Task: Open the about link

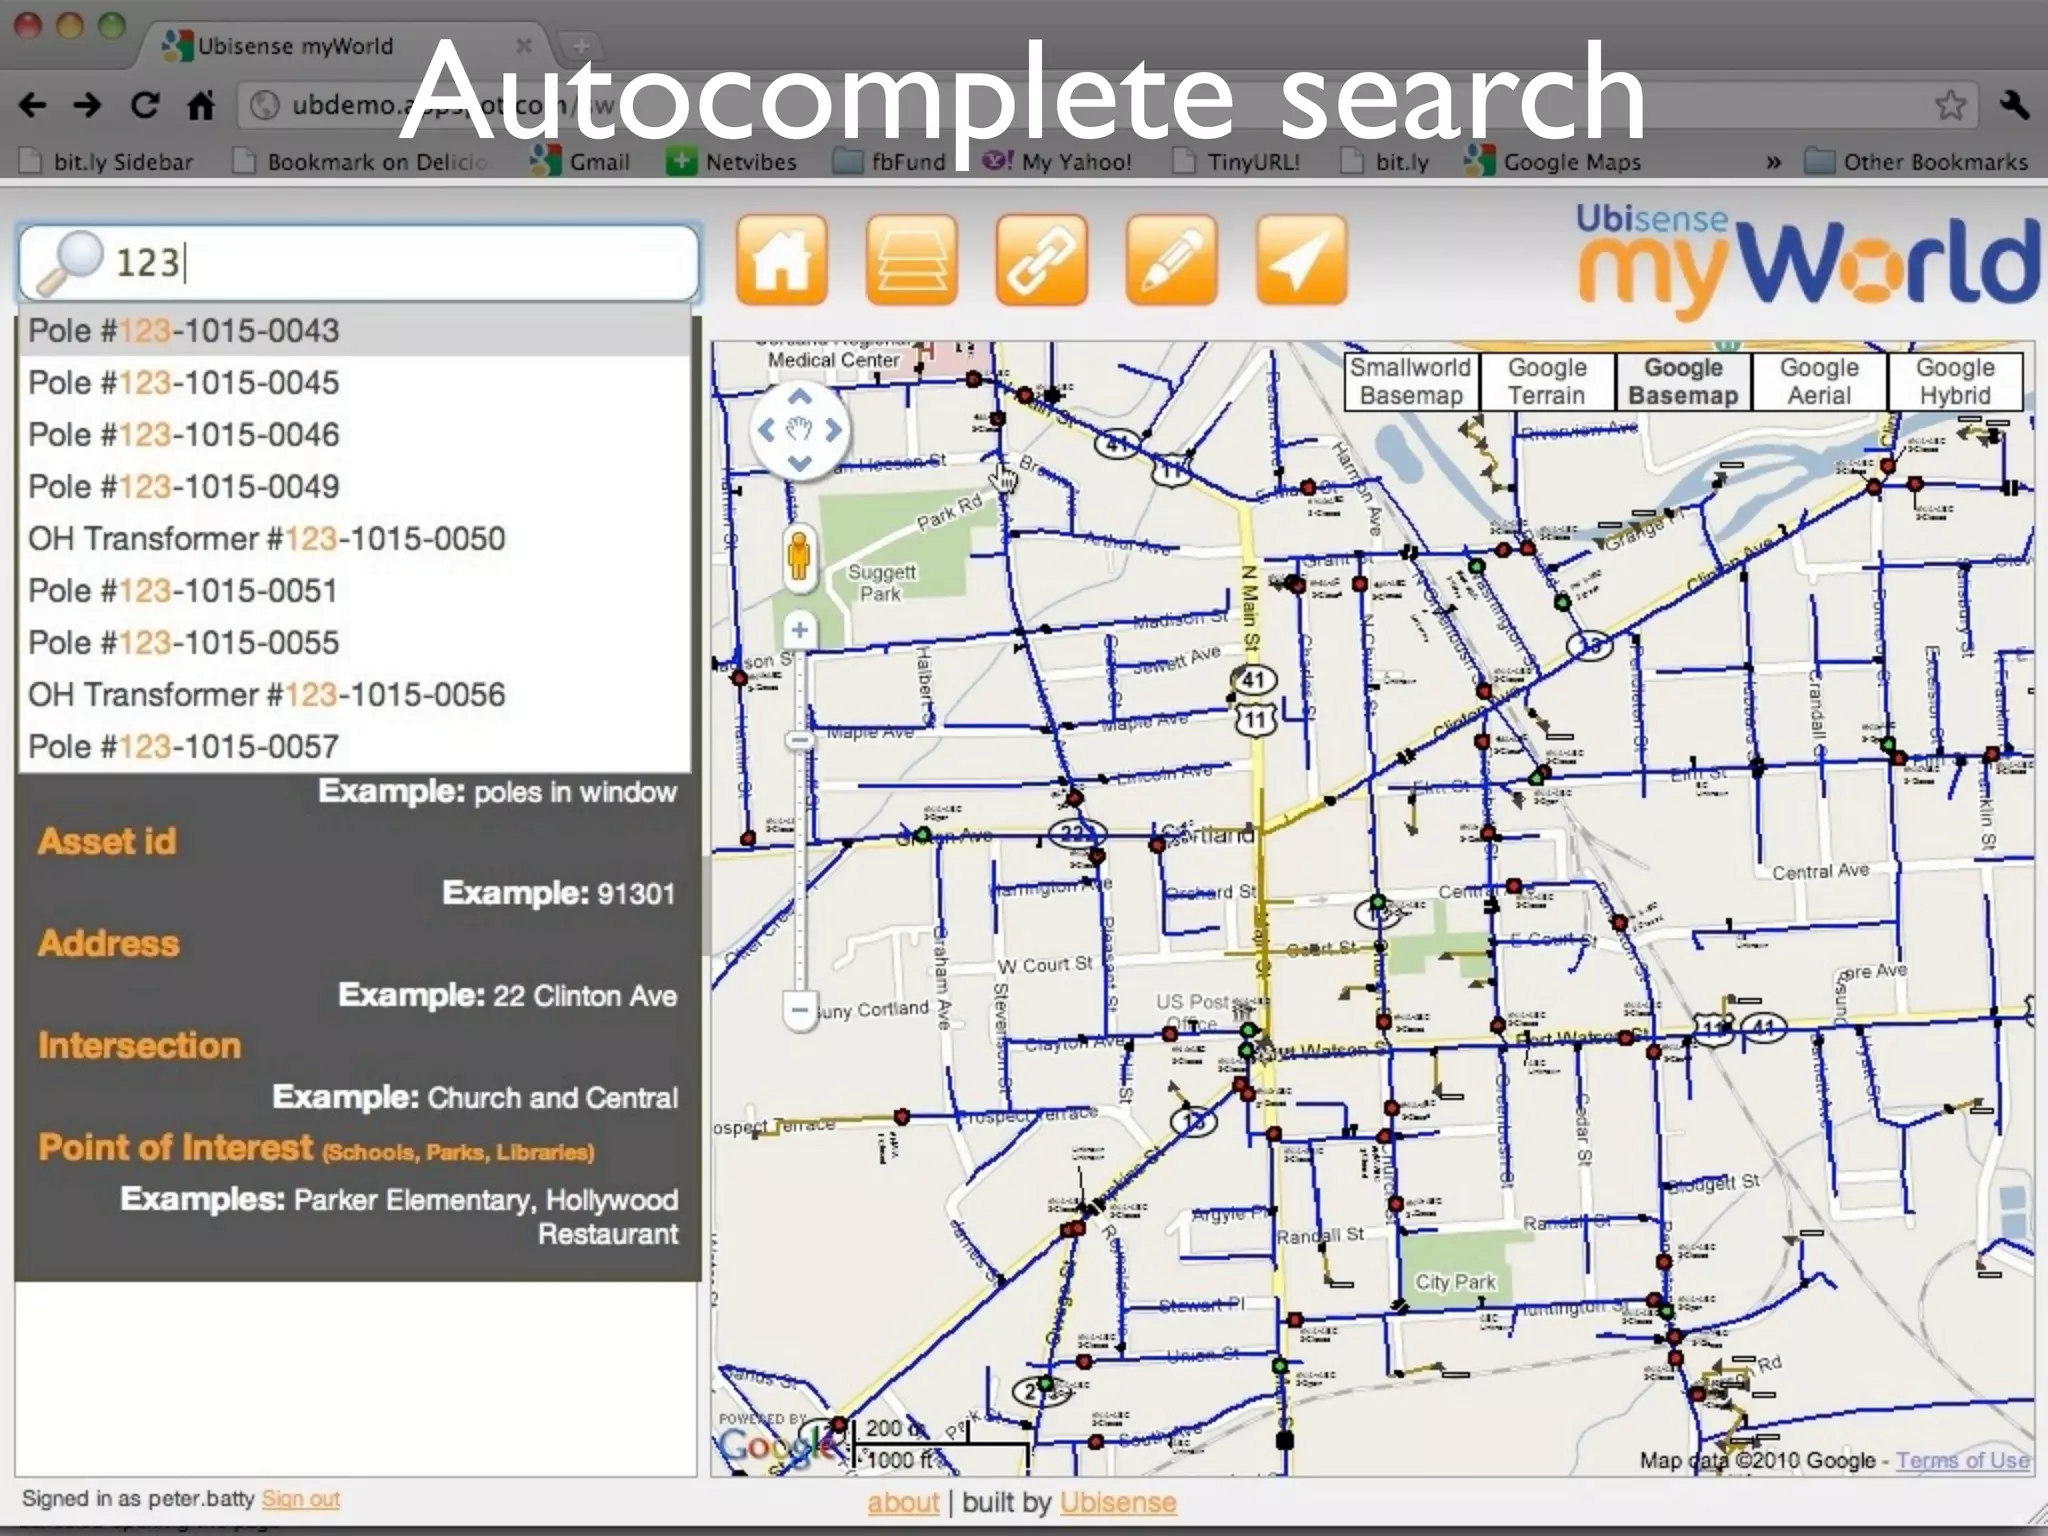Action: (903, 1503)
